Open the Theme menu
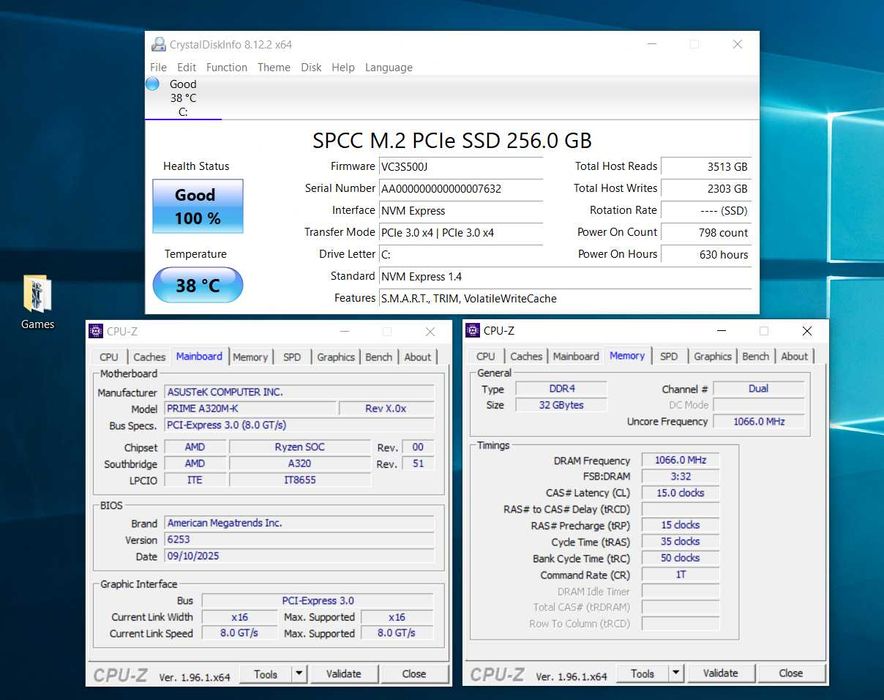This screenshot has width=884, height=700. (274, 67)
